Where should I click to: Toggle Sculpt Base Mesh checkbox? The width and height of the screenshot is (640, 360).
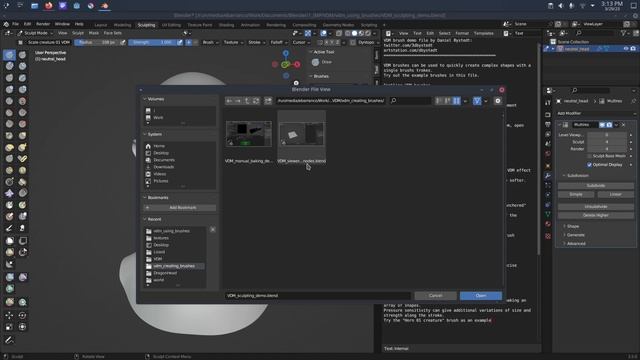pyautogui.click(x=589, y=156)
